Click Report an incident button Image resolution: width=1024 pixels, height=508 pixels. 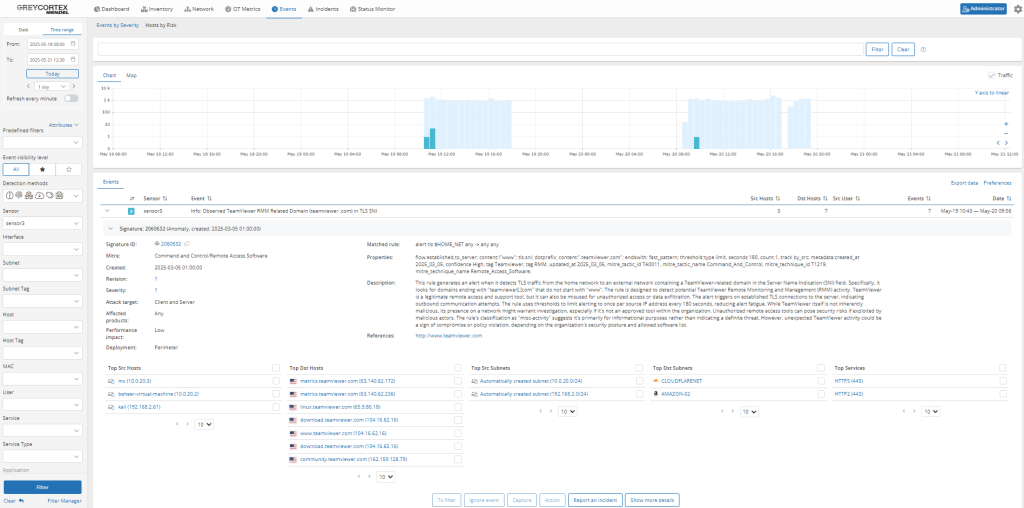pyautogui.click(x=594, y=499)
